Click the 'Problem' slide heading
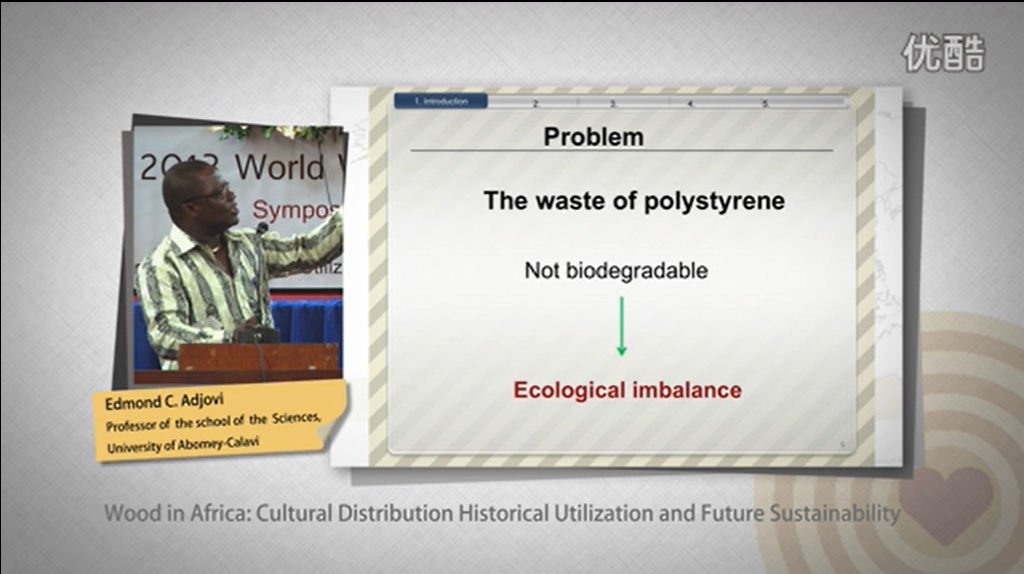The width and height of the screenshot is (1024, 574). coord(593,137)
